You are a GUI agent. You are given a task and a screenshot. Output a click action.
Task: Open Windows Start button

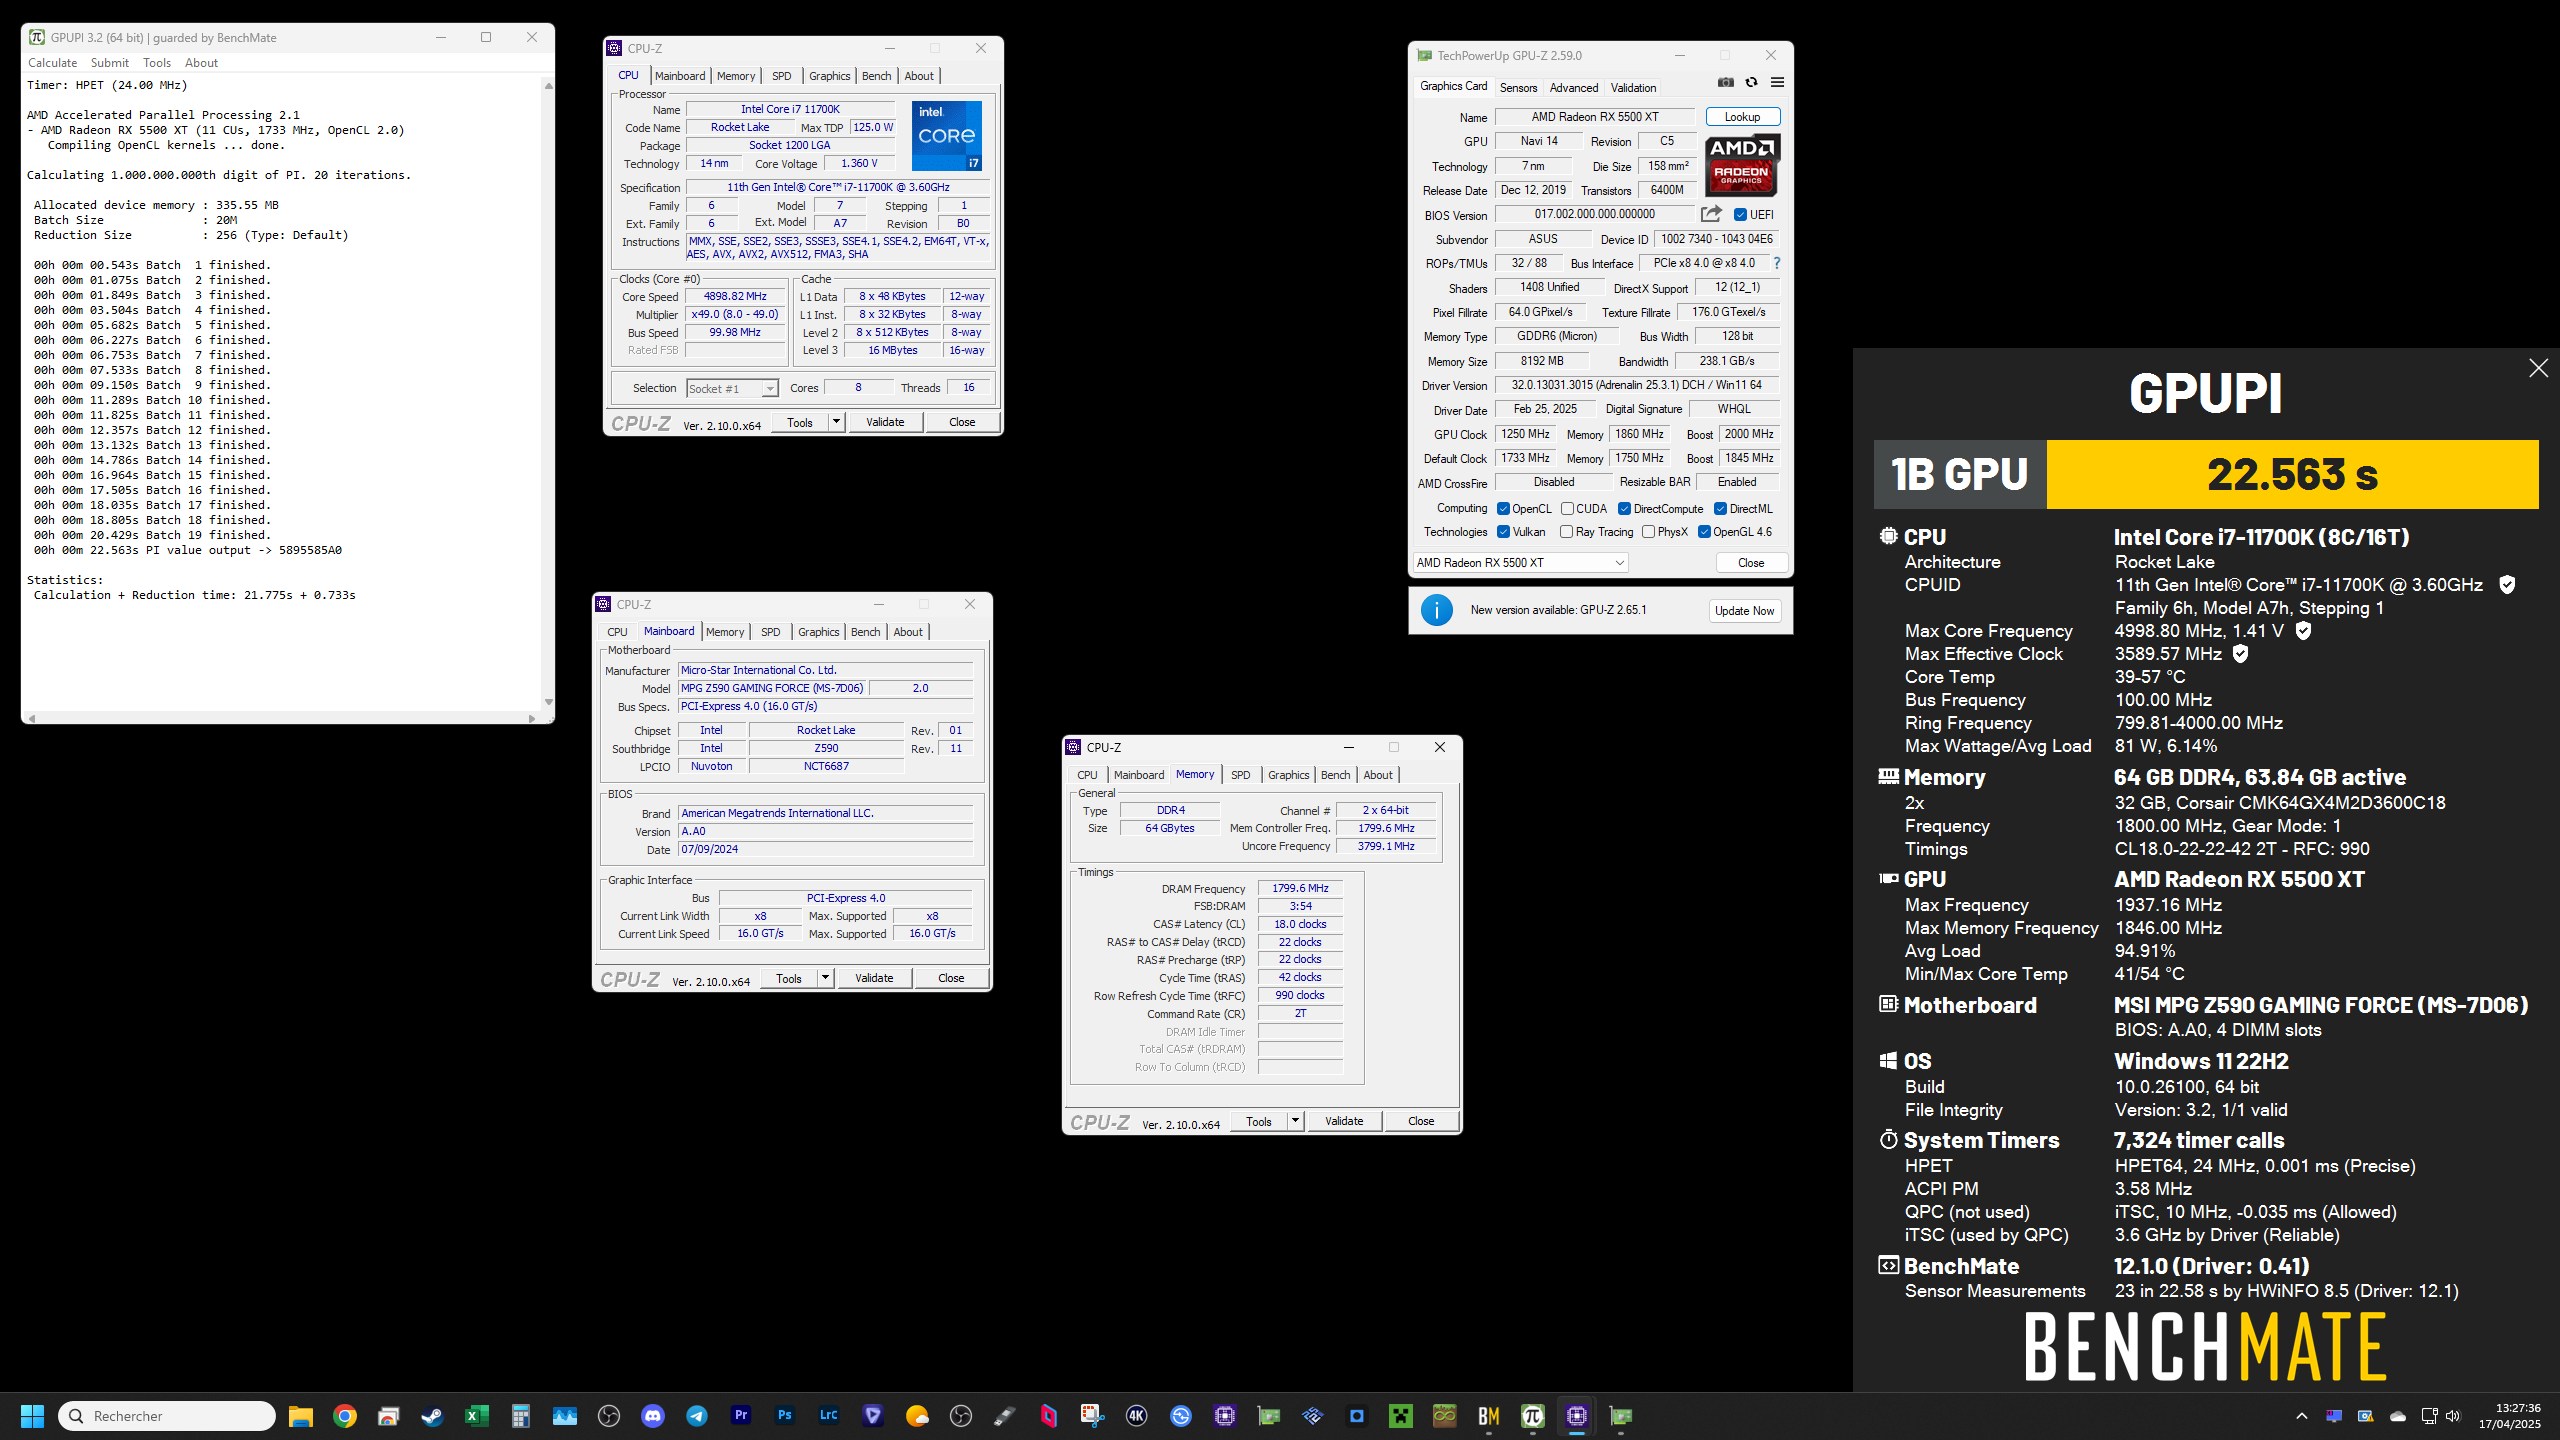(x=32, y=1416)
